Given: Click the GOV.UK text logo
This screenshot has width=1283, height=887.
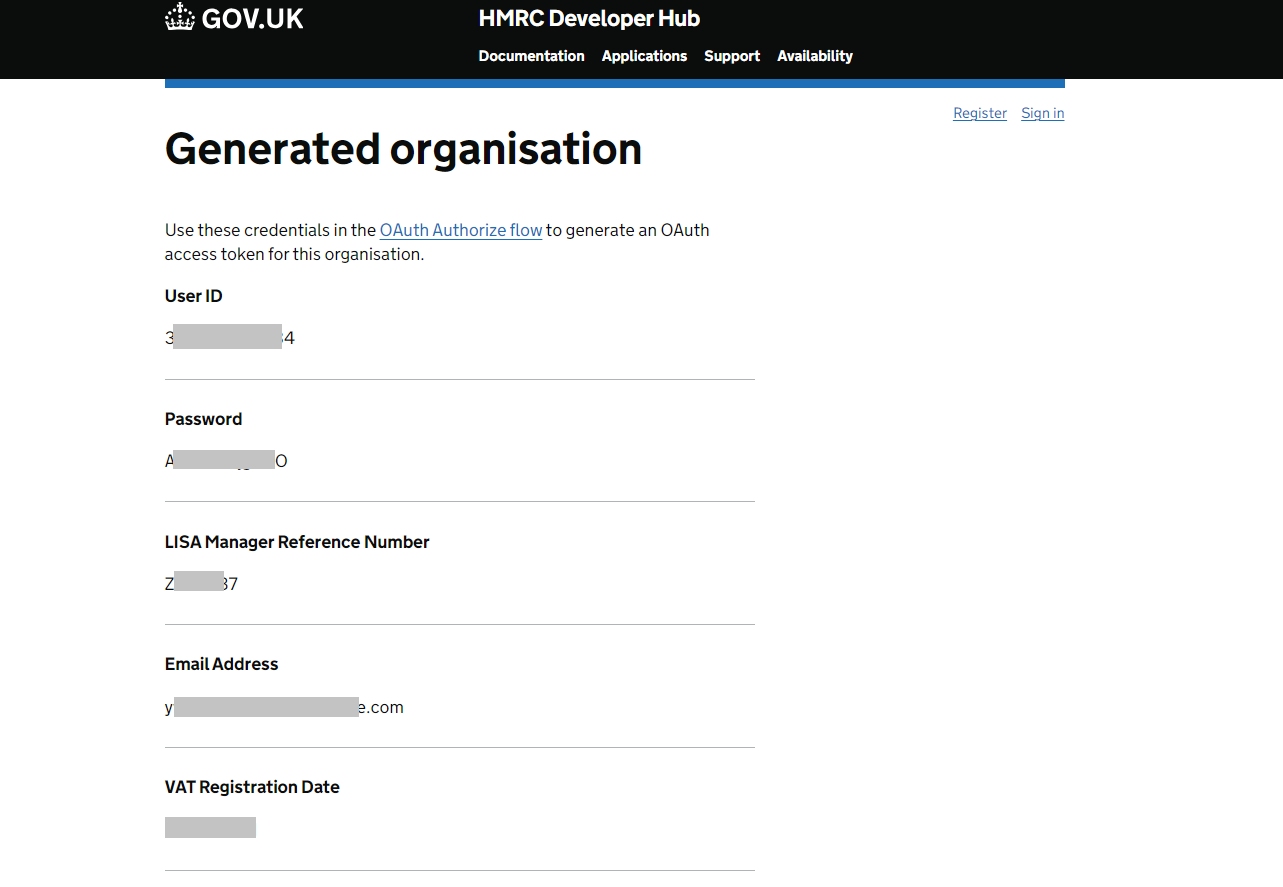Looking at the screenshot, I should (252, 18).
